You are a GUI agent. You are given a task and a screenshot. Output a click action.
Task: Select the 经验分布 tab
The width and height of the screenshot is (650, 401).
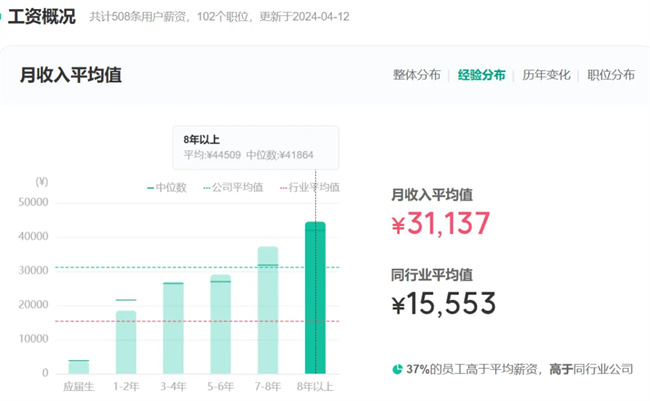tap(482, 75)
